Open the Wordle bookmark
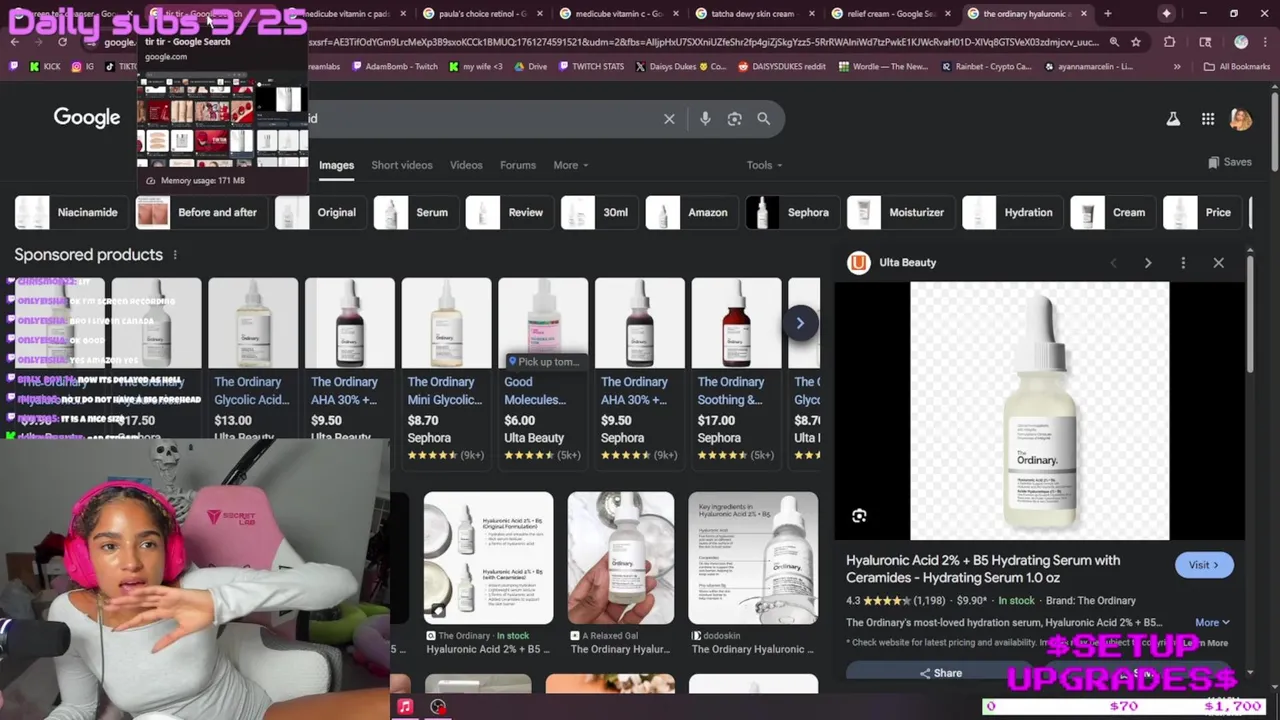This screenshot has width=1280, height=720. [x=883, y=67]
